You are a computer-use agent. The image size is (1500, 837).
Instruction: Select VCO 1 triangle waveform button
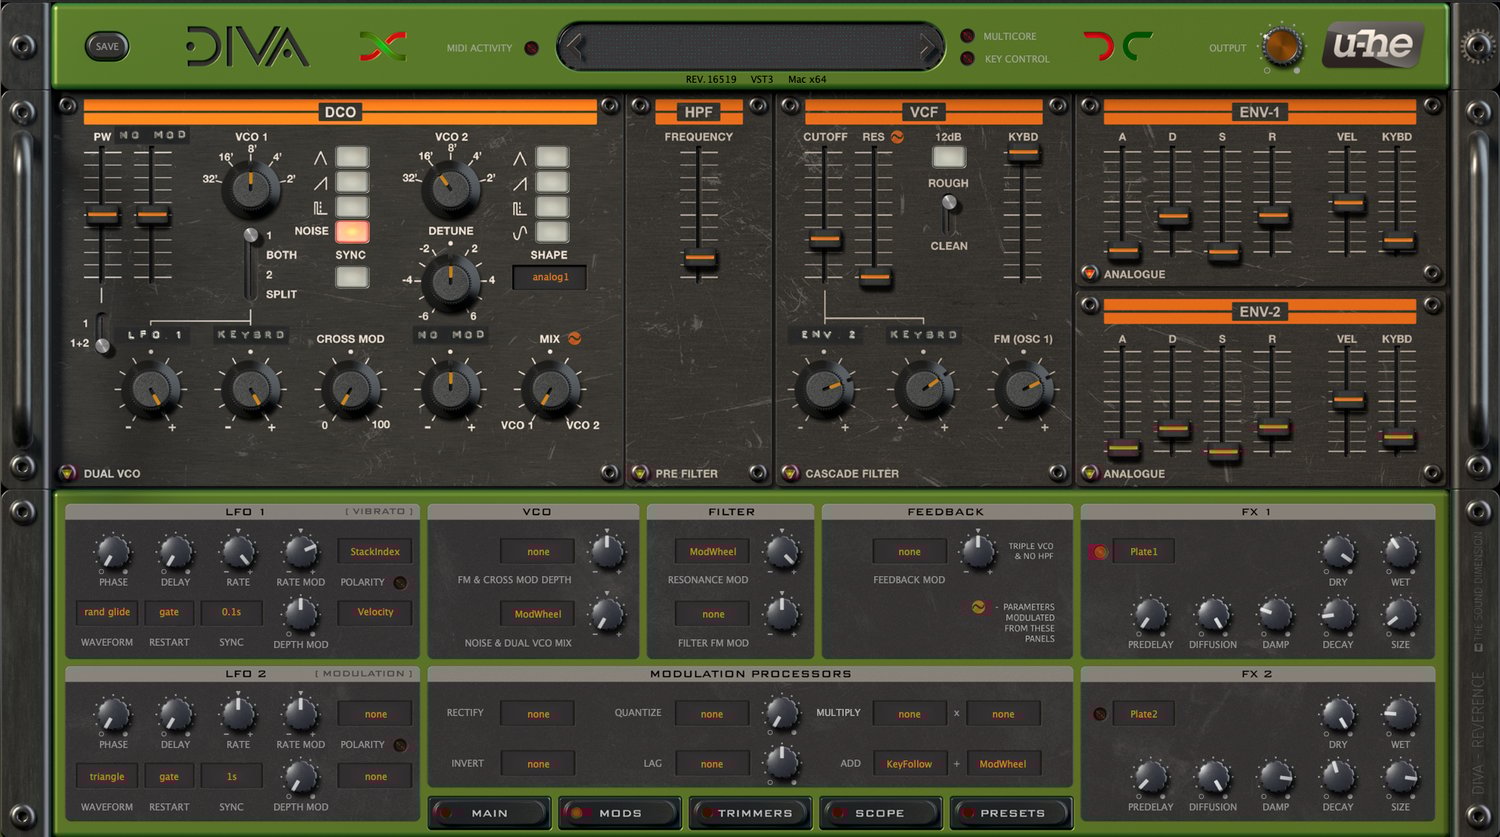[352, 157]
